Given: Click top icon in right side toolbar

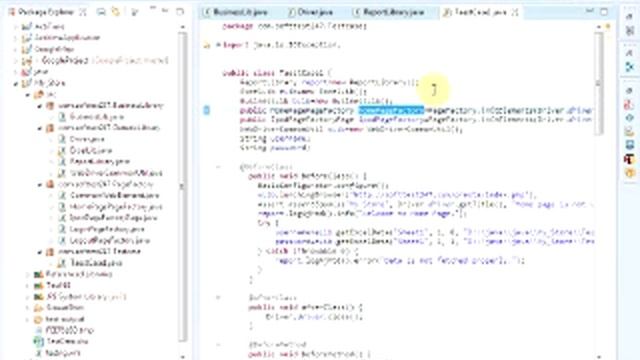Looking at the screenshot, I should (x=629, y=16).
